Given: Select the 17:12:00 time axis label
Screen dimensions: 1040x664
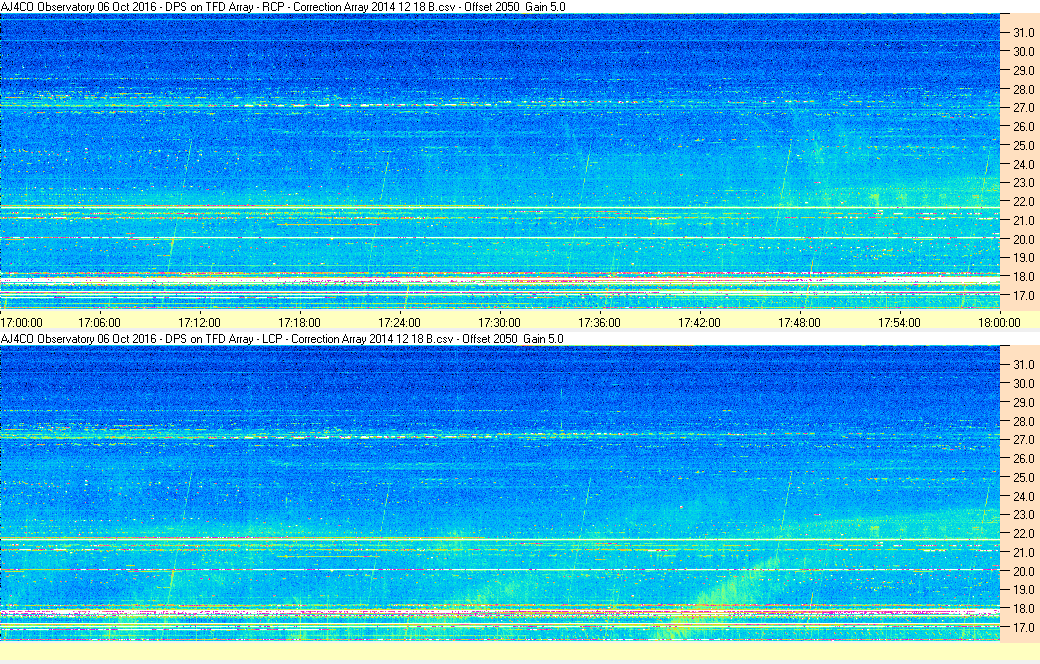Looking at the screenshot, I should pos(200,322).
